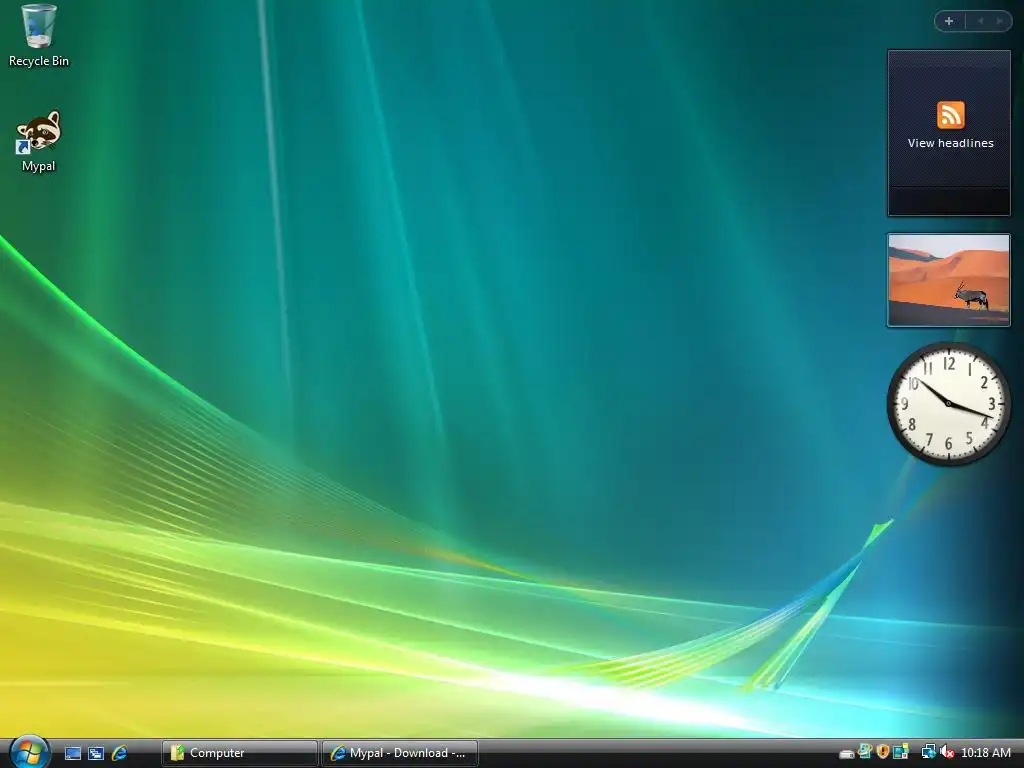Switch to the Mypal - Download taskbar window

click(x=400, y=753)
